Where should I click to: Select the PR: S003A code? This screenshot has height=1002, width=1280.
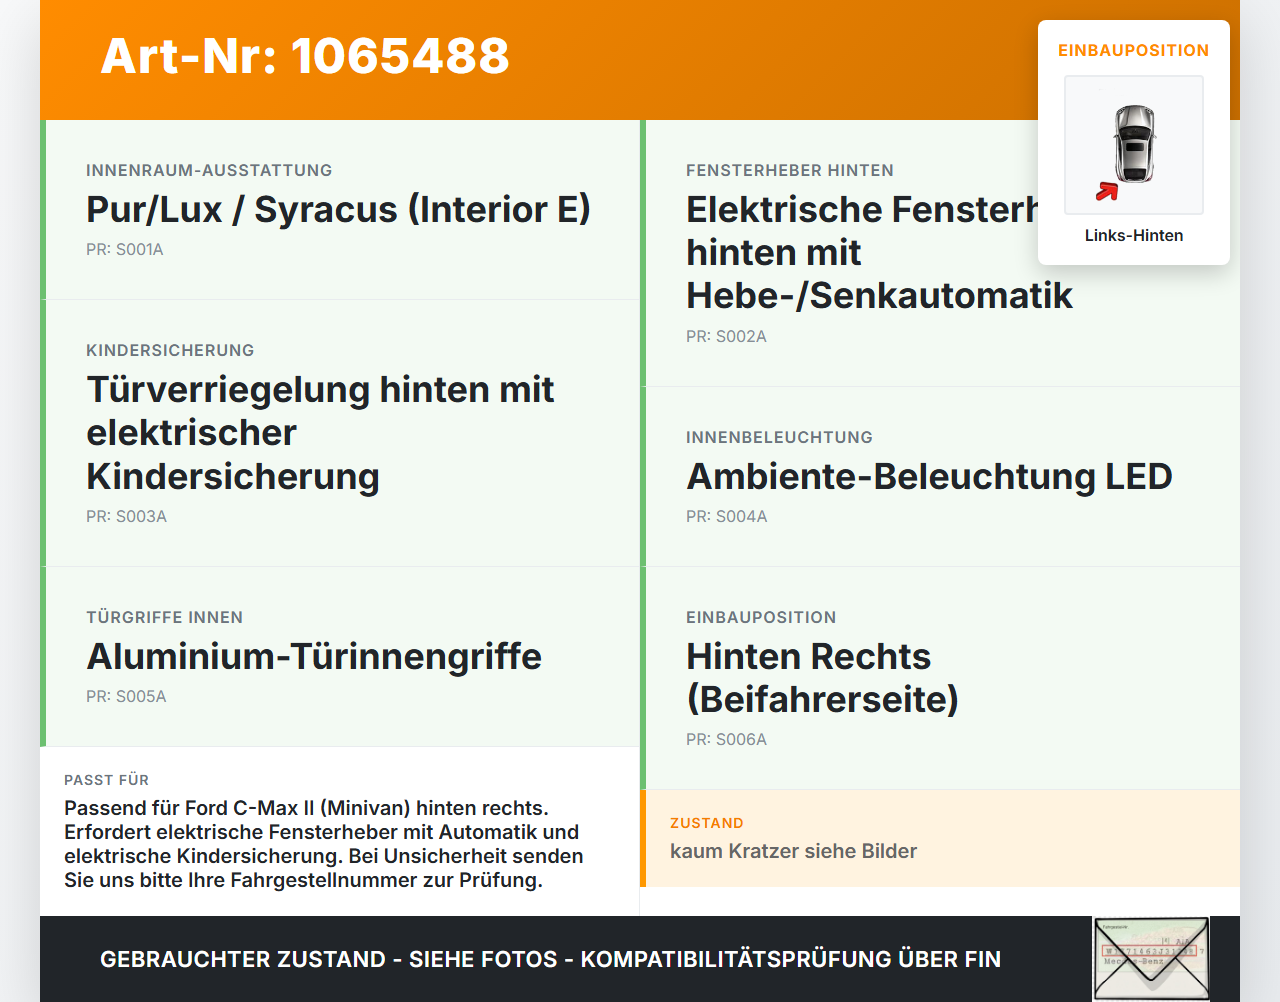tap(126, 516)
